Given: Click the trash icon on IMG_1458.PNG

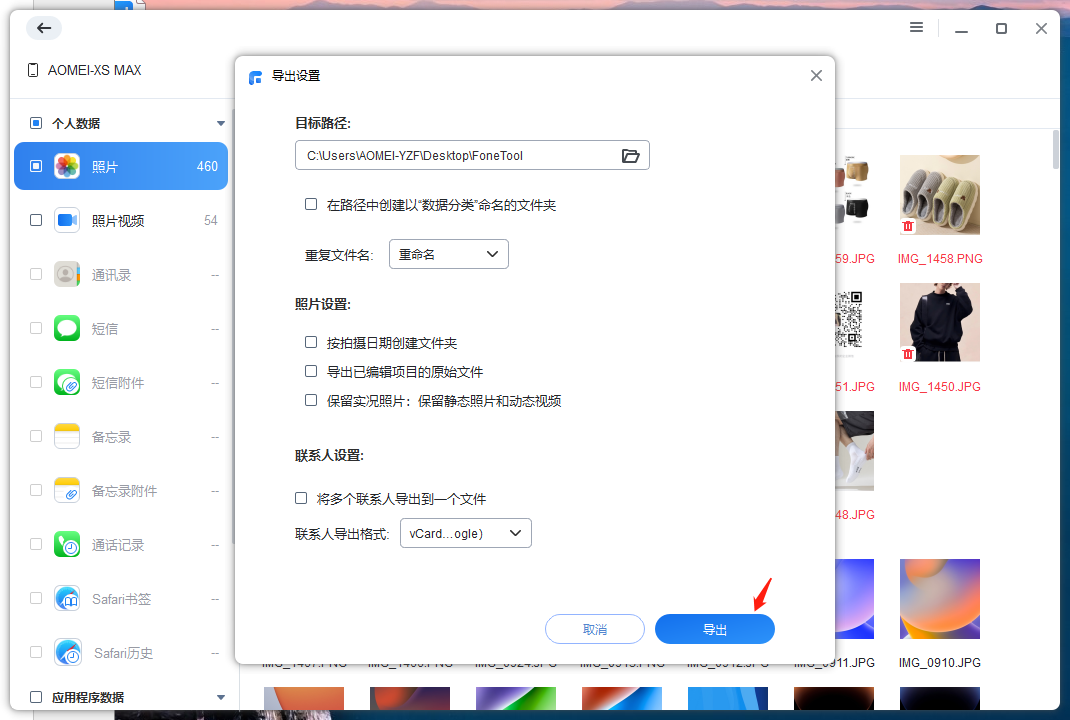Looking at the screenshot, I should 907,226.
